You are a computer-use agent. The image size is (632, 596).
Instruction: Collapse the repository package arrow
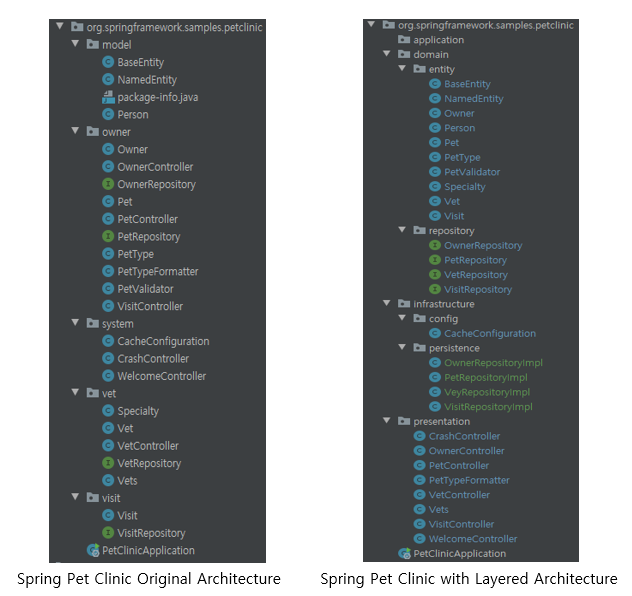pos(402,229)
